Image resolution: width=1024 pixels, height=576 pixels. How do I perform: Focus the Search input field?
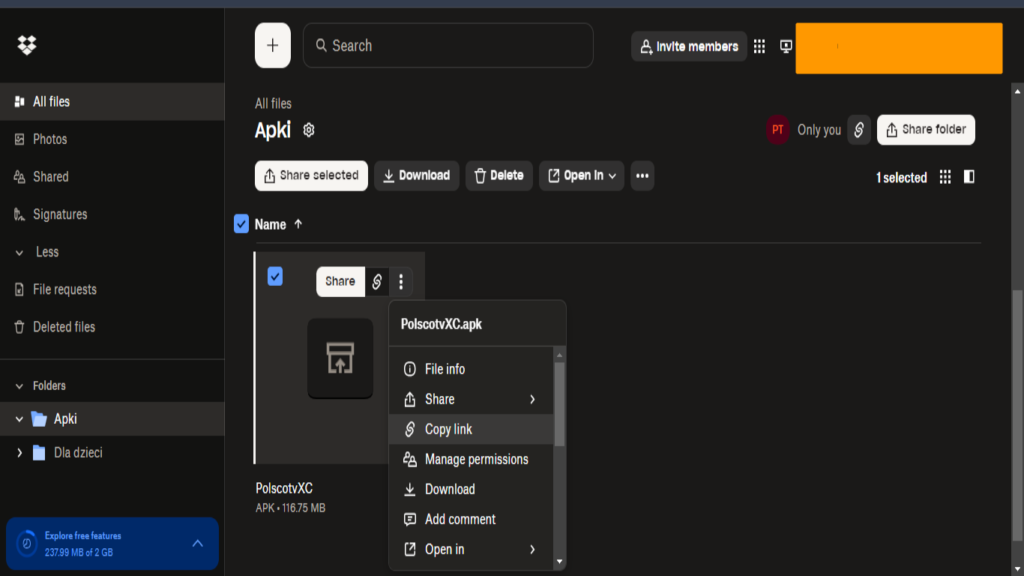coord(448,45)
